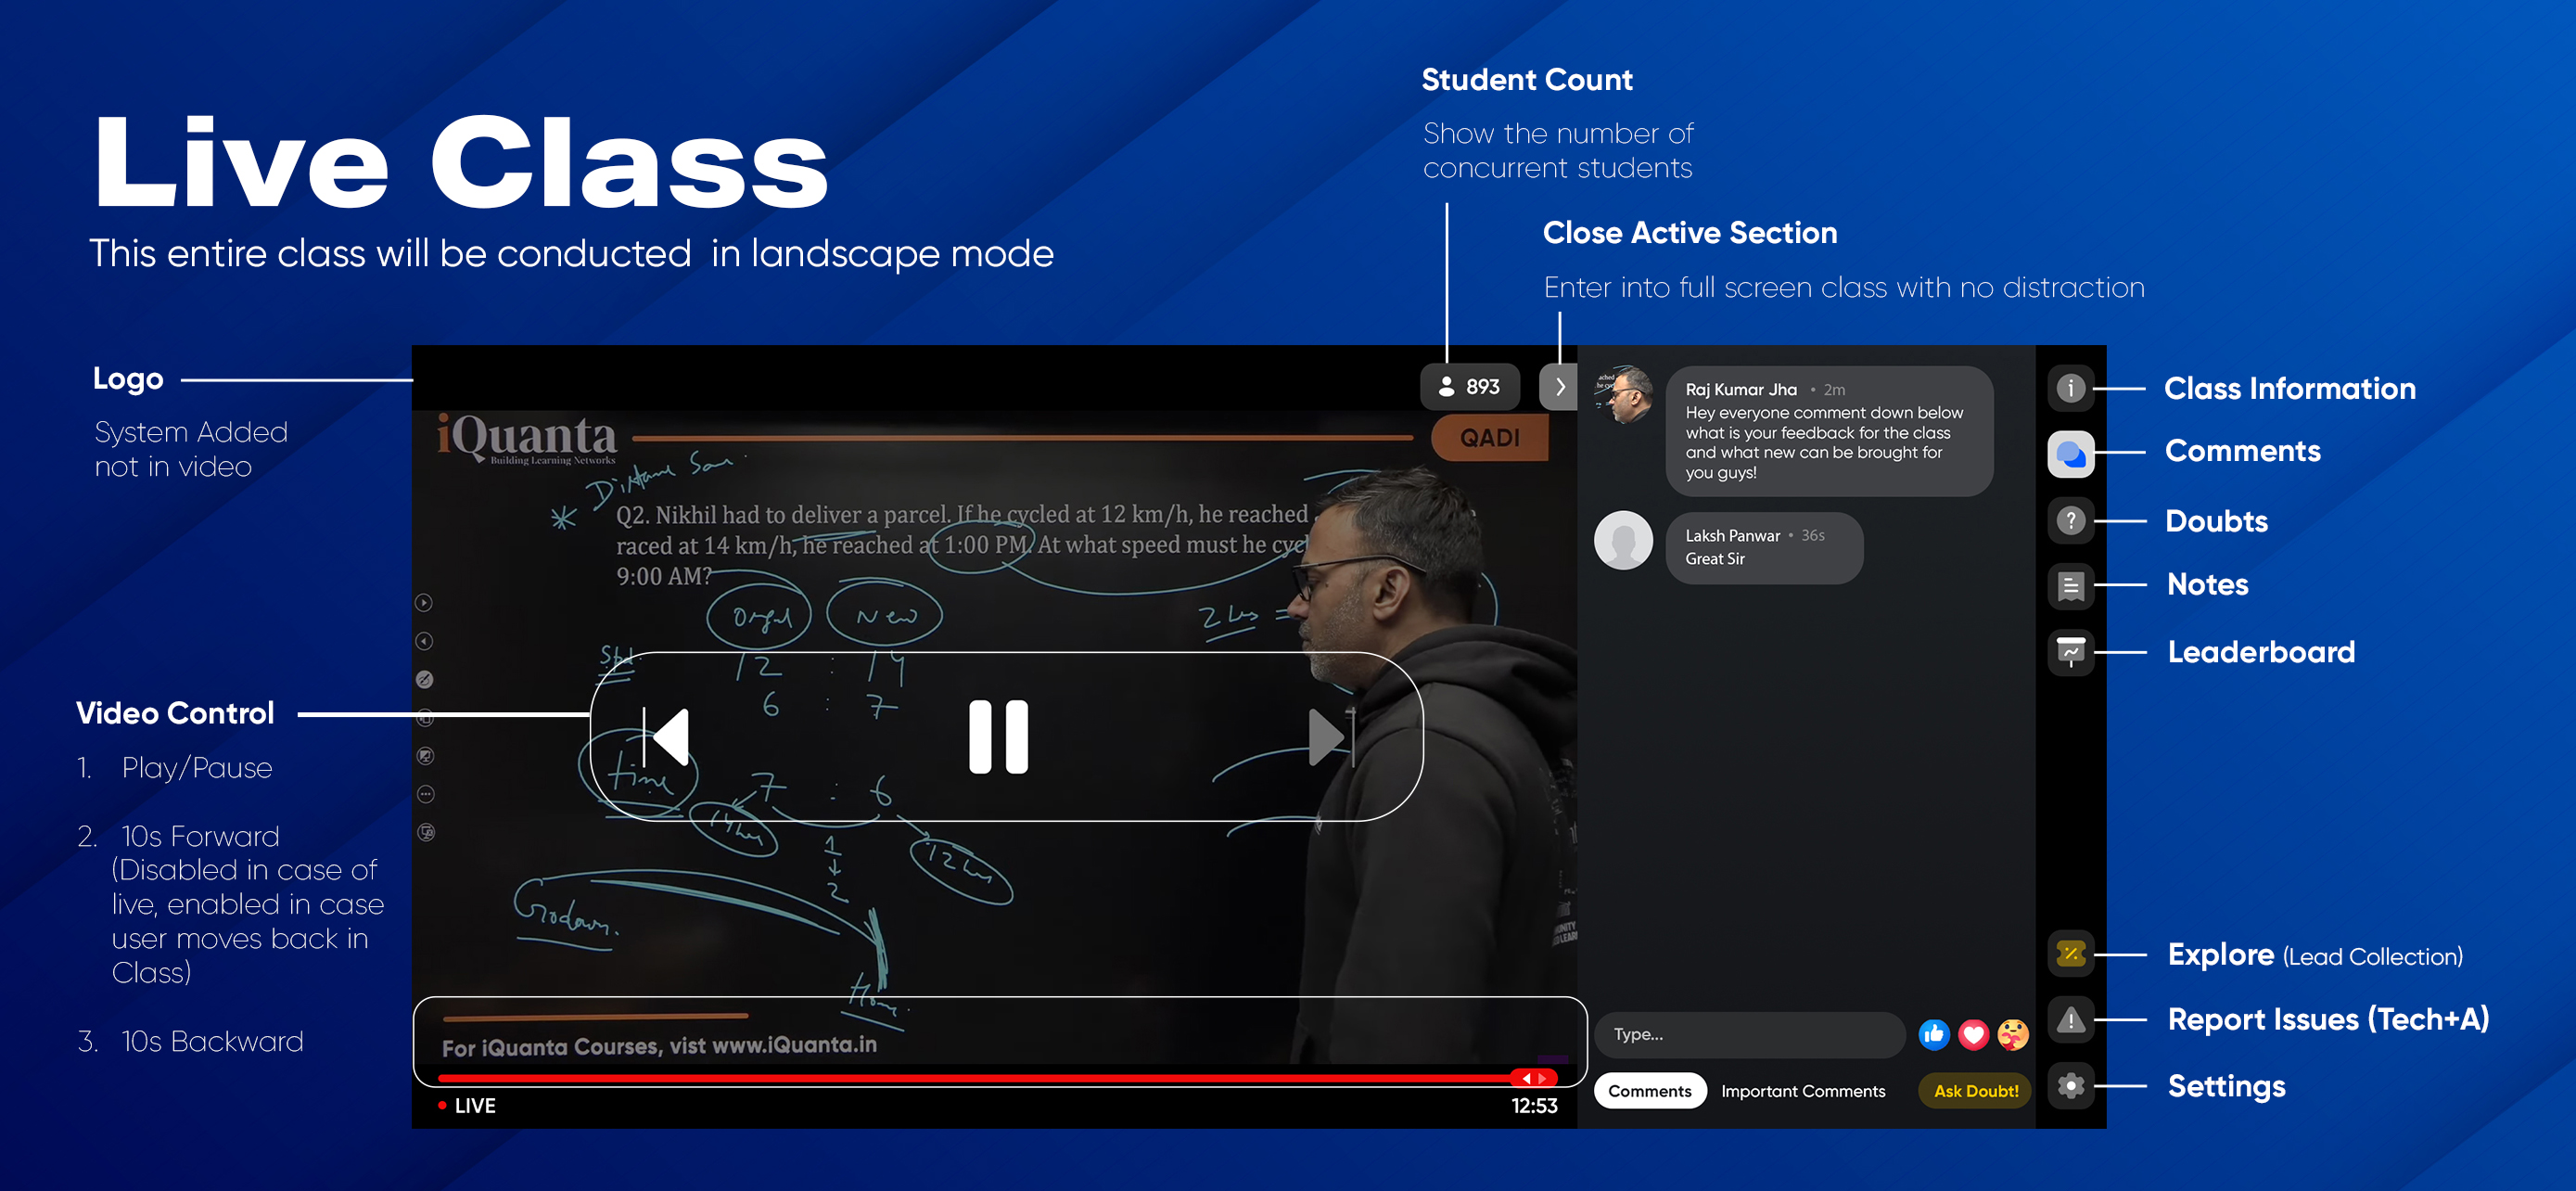Show the Leaderboard icon panel
The height and width of the screenshot is (1191, 2576).
click(x=2070, y=653)
